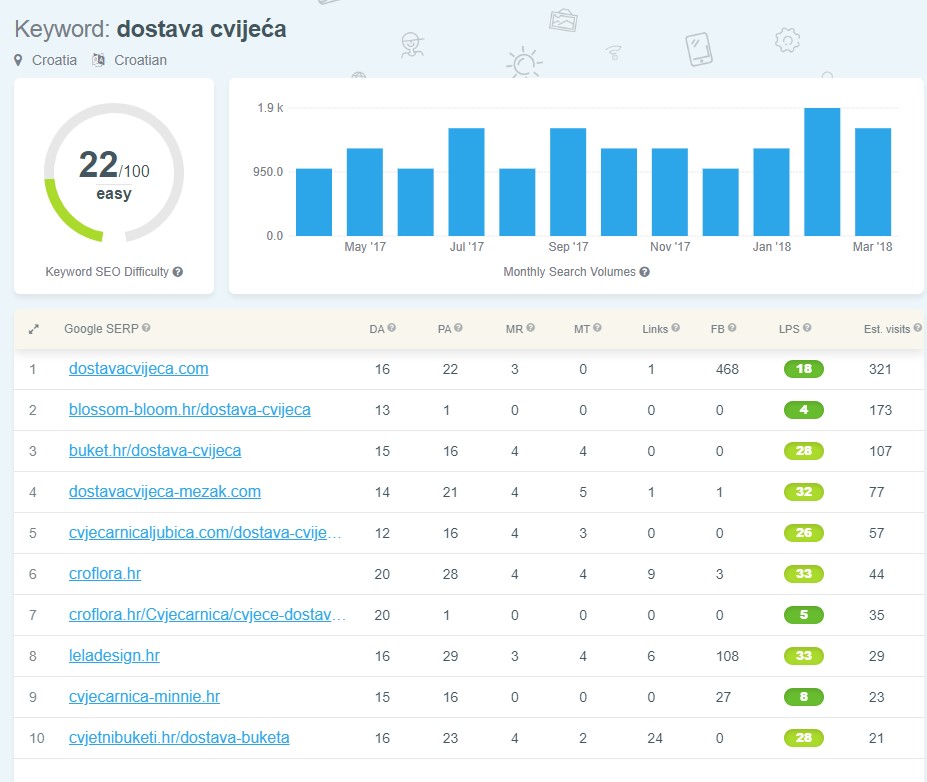This screenshot has height=782, width=927.
Task: Open the DA column help icon
Action: coord(391,327)
